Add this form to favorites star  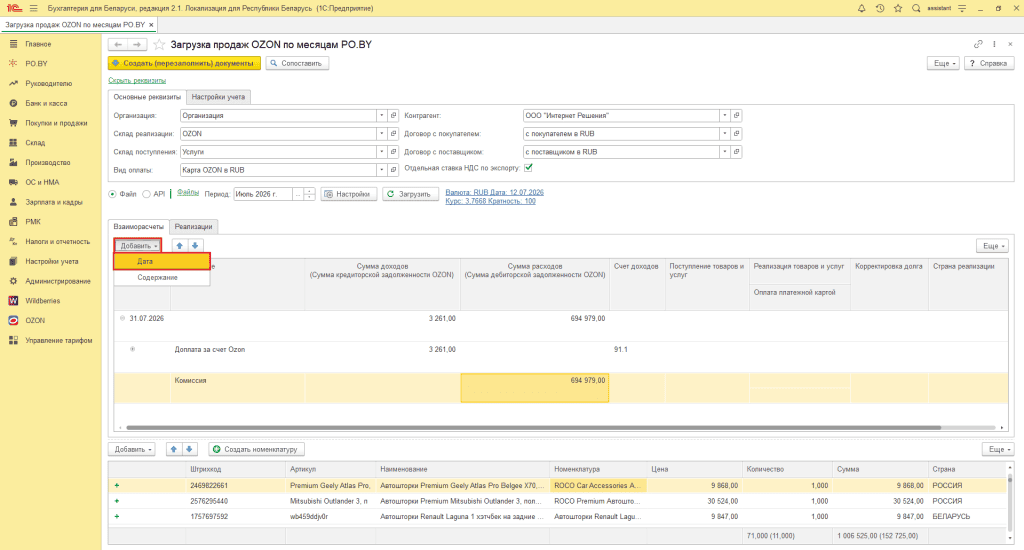pos(159,44)
